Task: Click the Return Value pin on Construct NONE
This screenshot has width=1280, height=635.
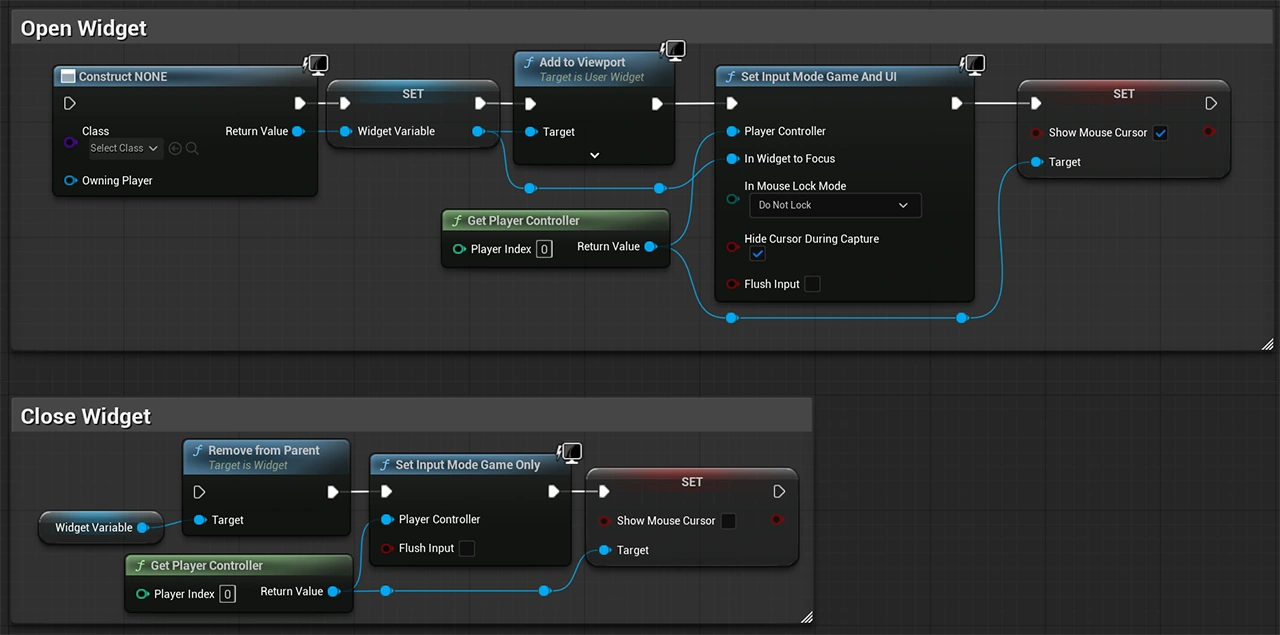Action: 298,131
